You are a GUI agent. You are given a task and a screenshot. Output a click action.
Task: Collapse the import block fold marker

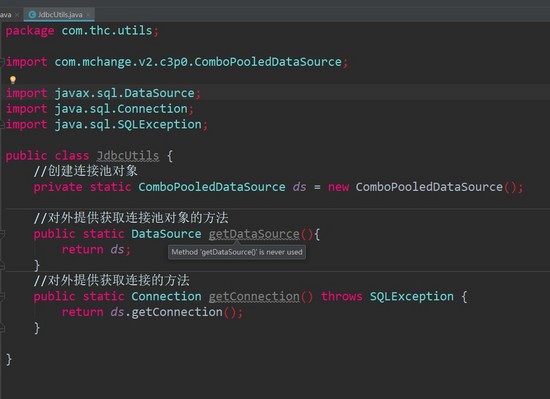(x=2, y=62)
